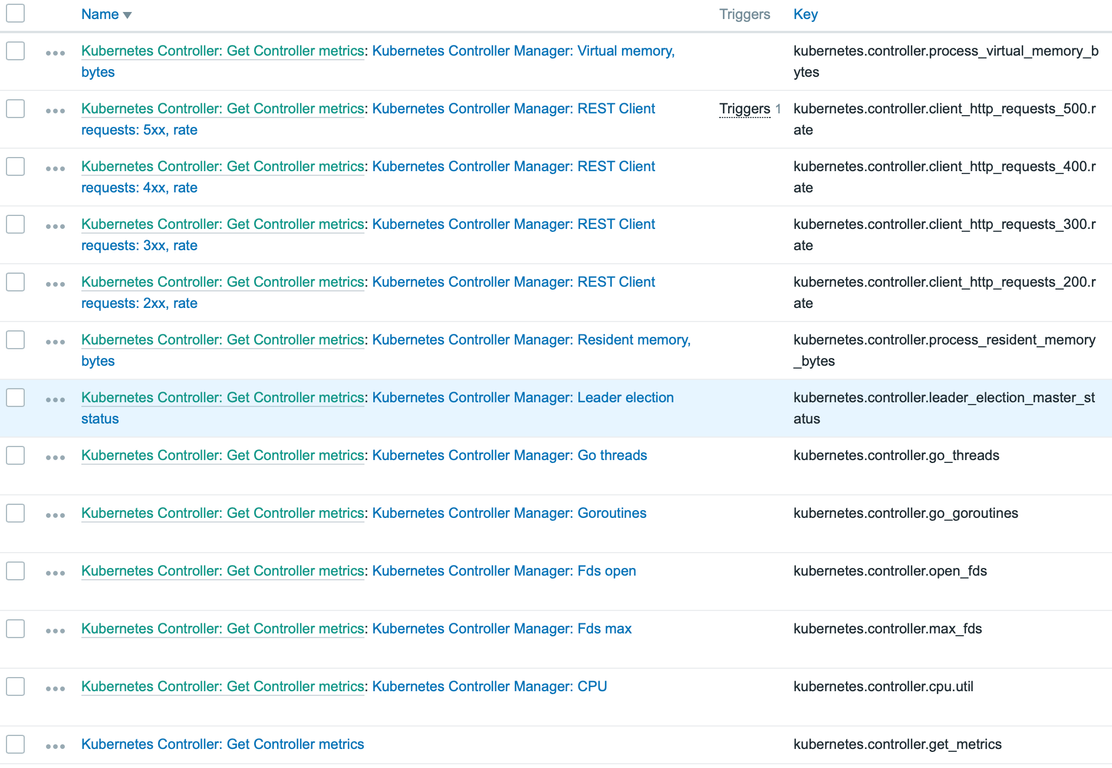Open three-dot menu for Go threads item
This screenshot has height=768, width=1112.
pyautogui.click(x=55, y=457)
